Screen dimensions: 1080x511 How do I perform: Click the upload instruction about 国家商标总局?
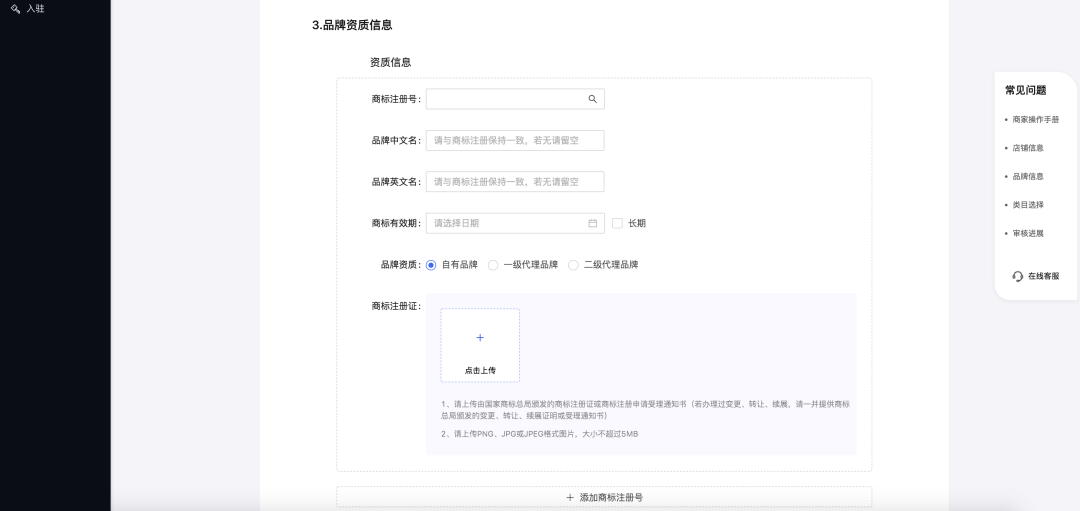point(645,410)
